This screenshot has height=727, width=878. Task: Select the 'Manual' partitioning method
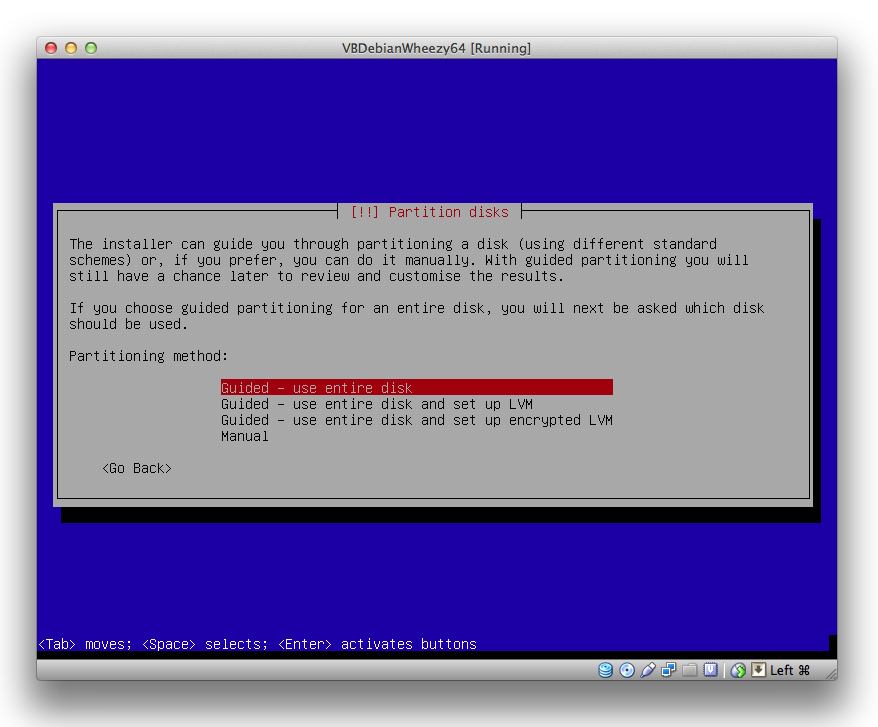pos(245,436)
